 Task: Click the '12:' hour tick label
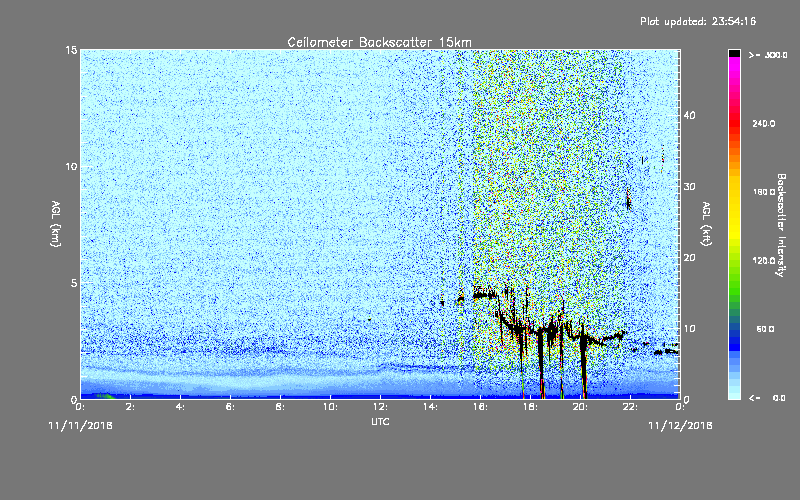pyautogui.click(x=380, y=407)
